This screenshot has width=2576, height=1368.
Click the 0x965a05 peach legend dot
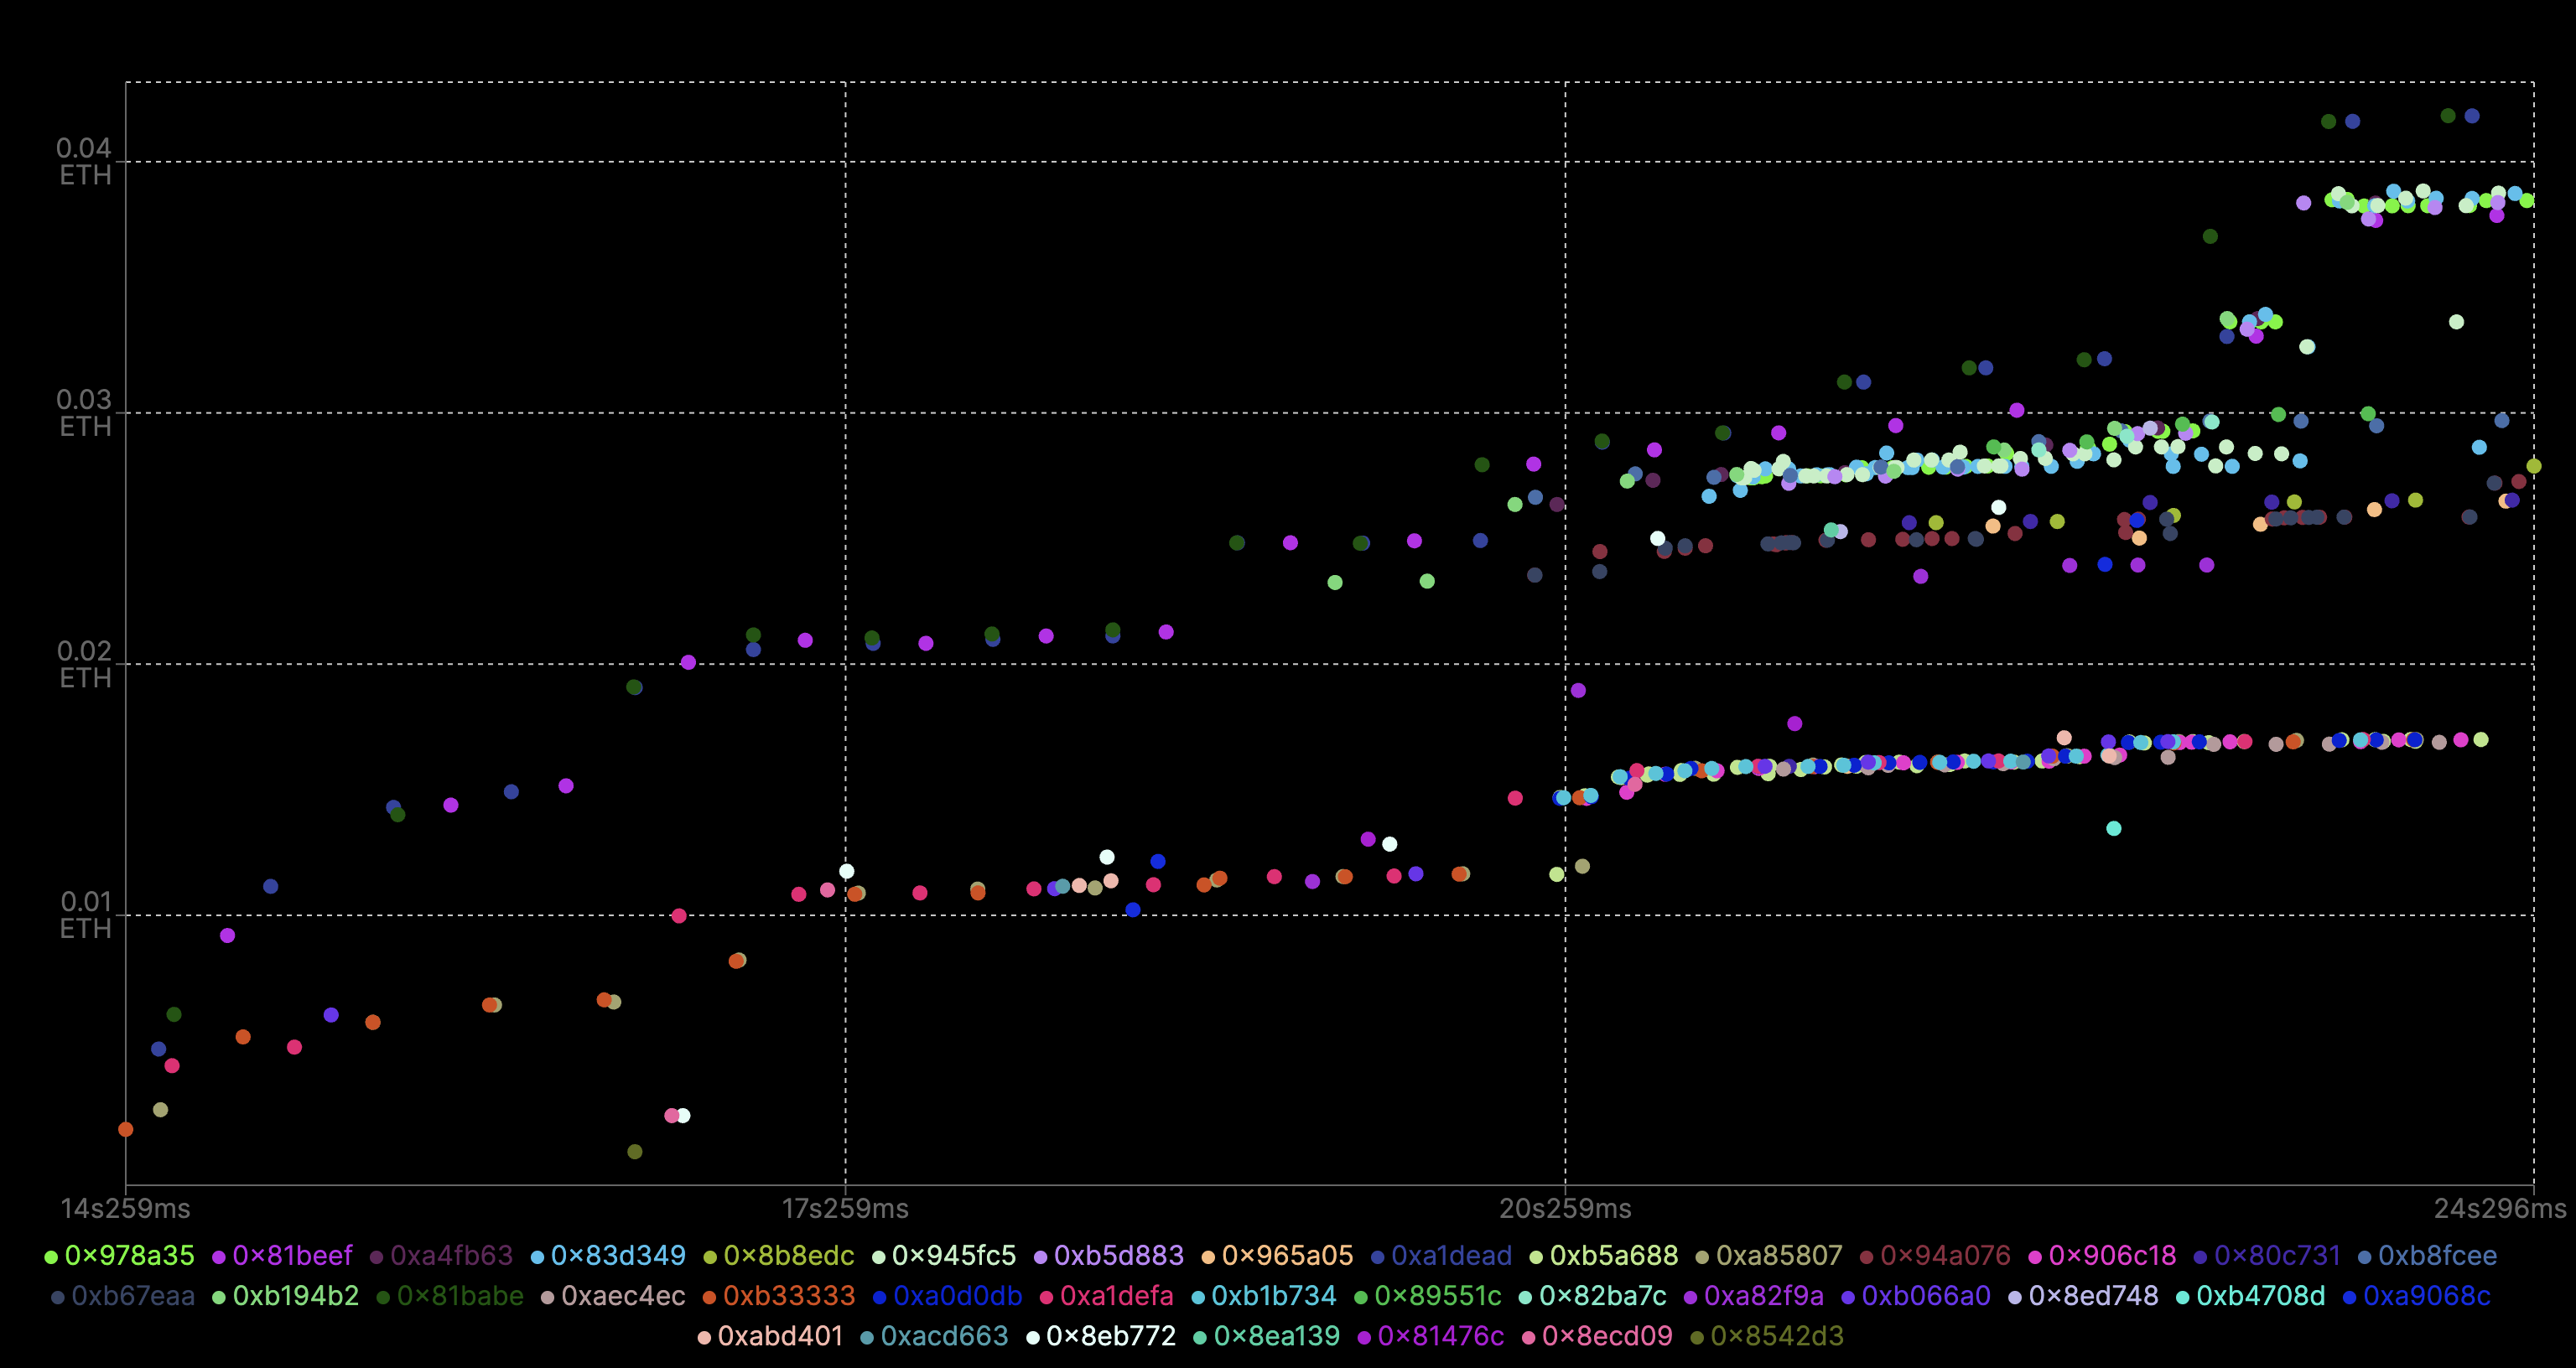(1208, 1257)
